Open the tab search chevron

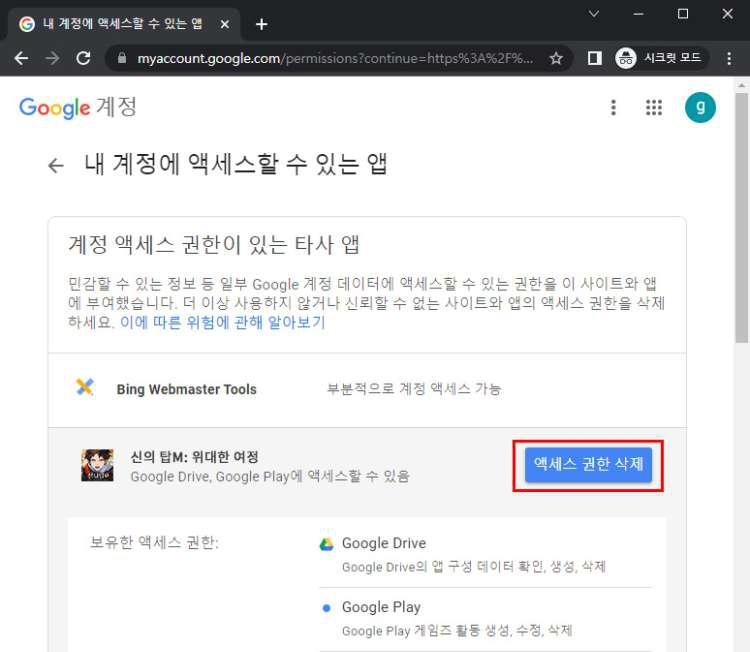pyautogui.click(x=594, y=14)
